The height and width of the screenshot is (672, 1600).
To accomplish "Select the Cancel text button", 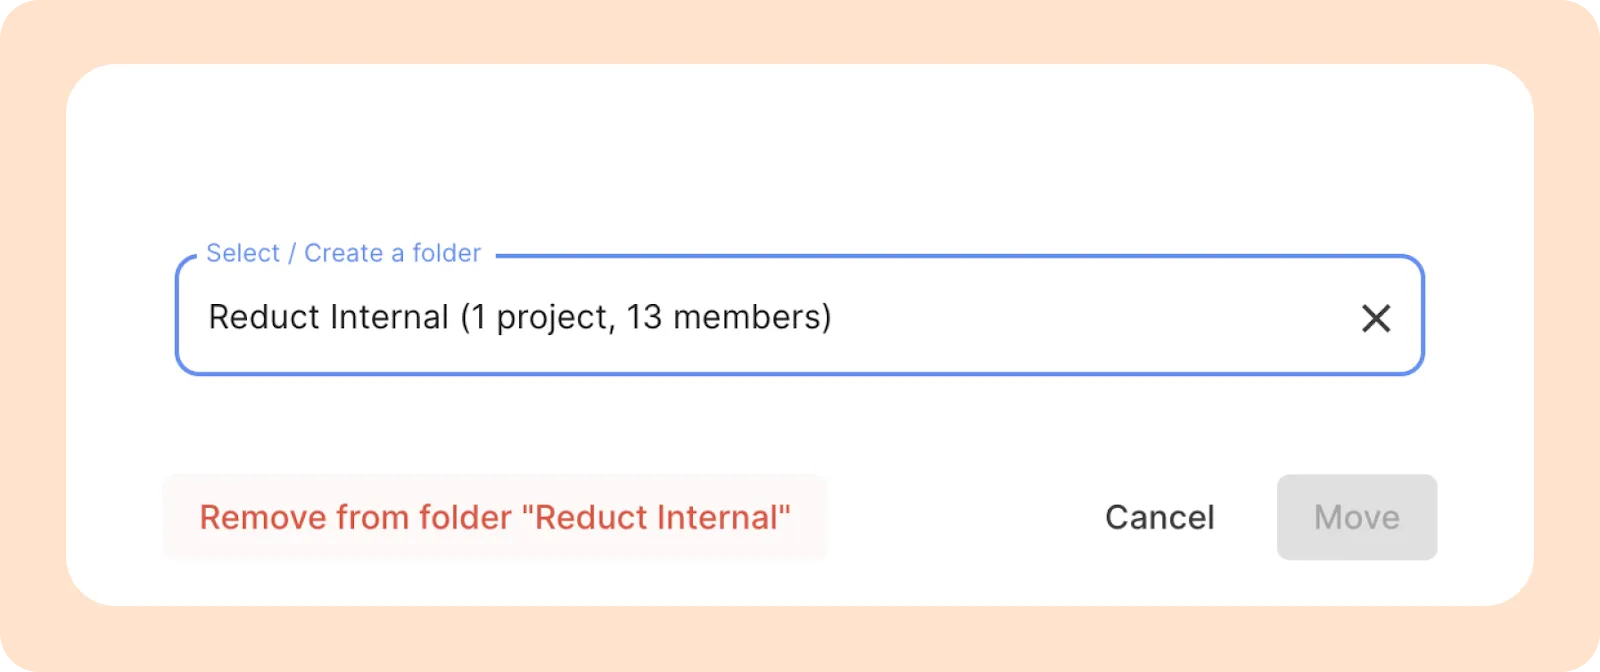I will tap(1159, 517).
